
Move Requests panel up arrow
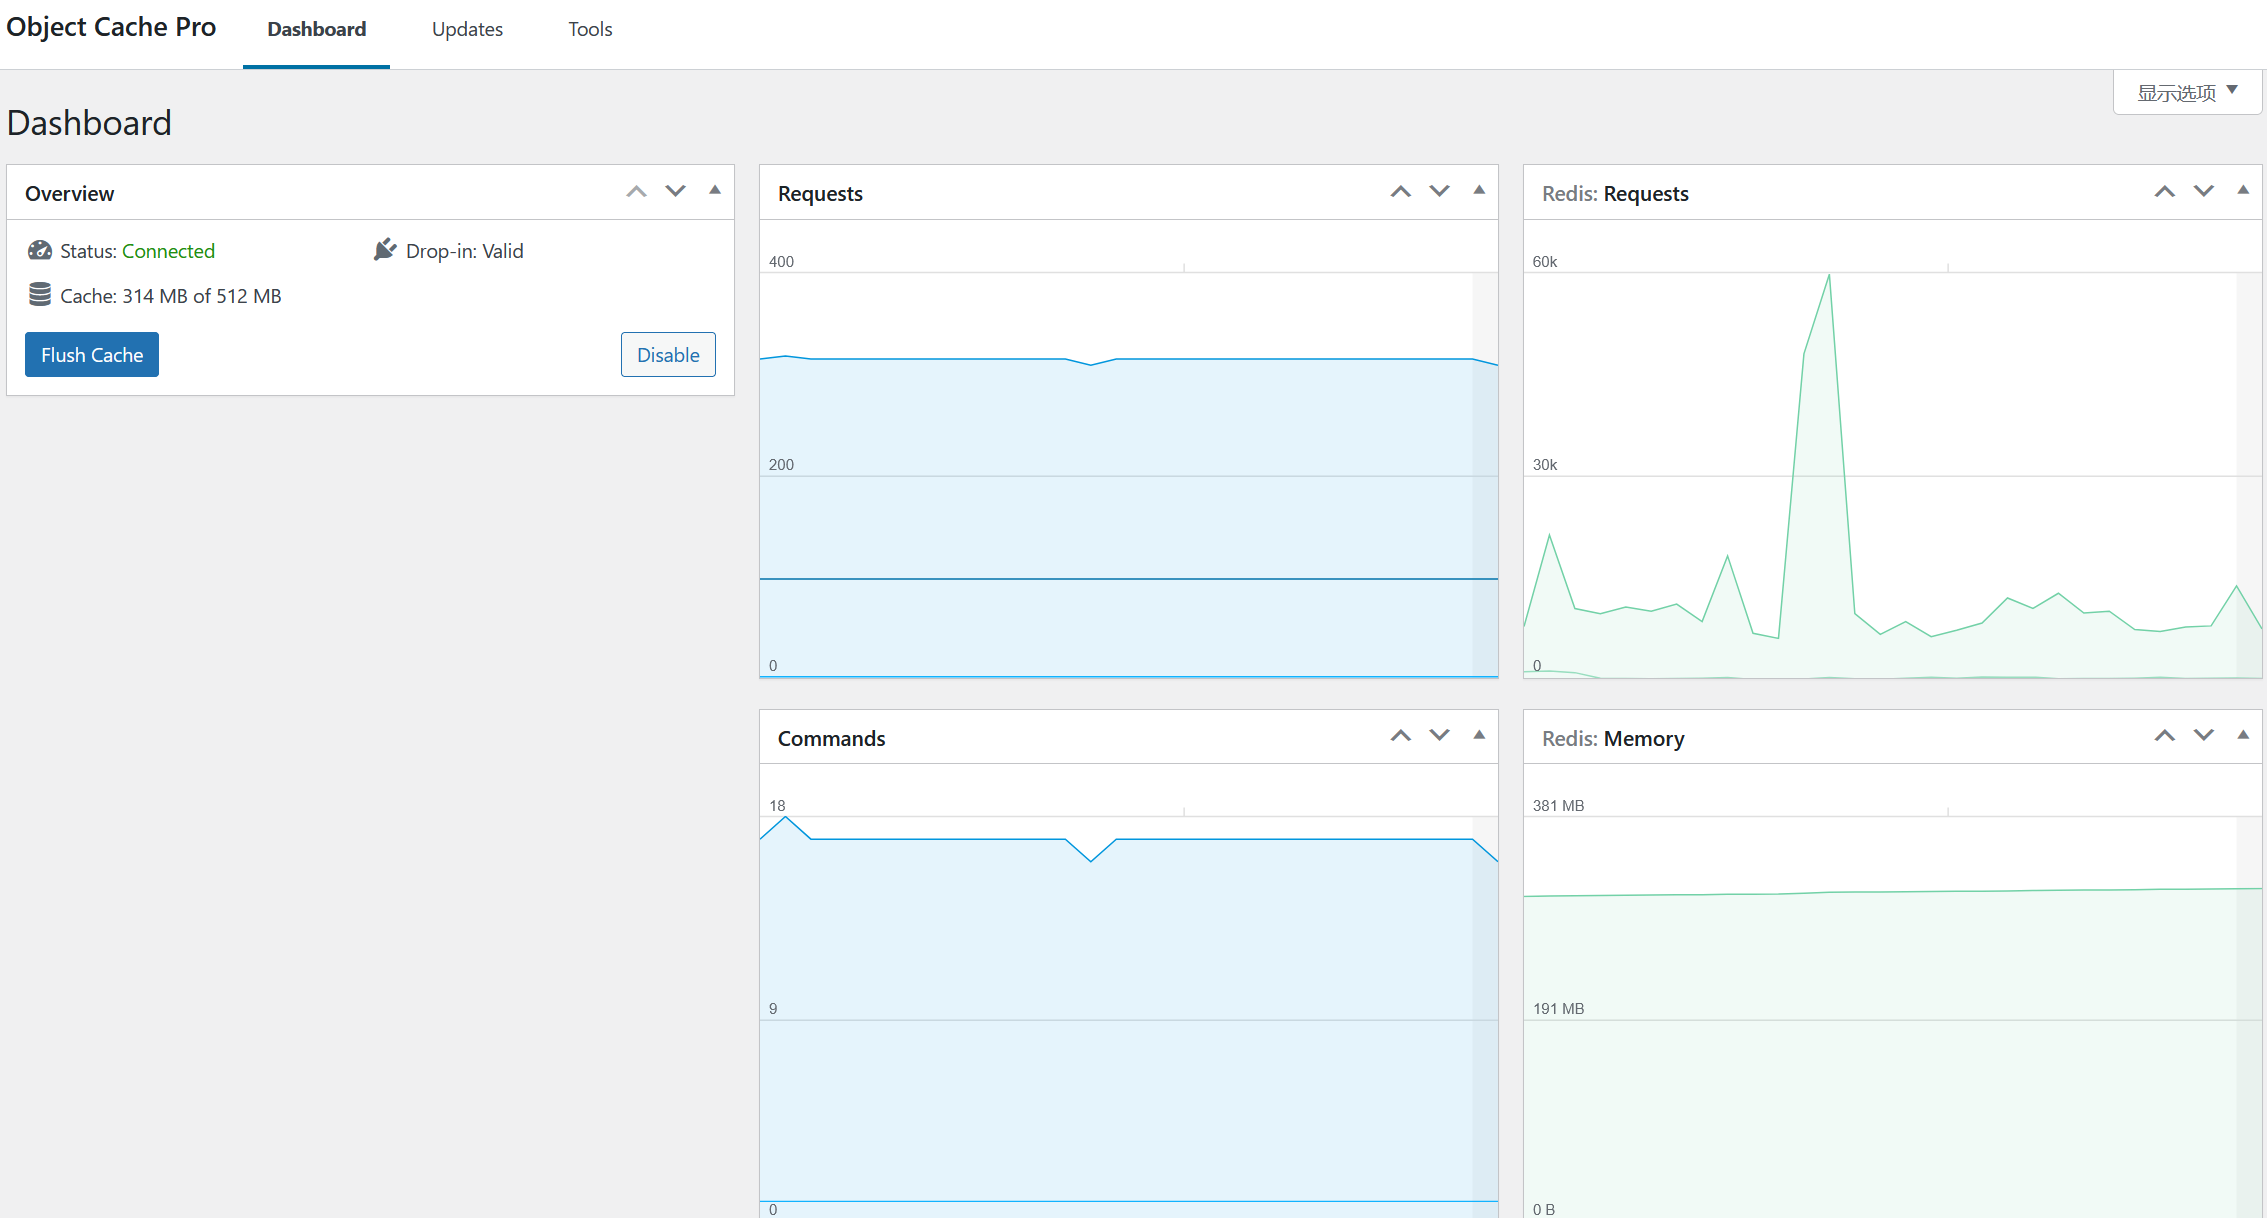pyautogui.click(x=1401, y=192)
